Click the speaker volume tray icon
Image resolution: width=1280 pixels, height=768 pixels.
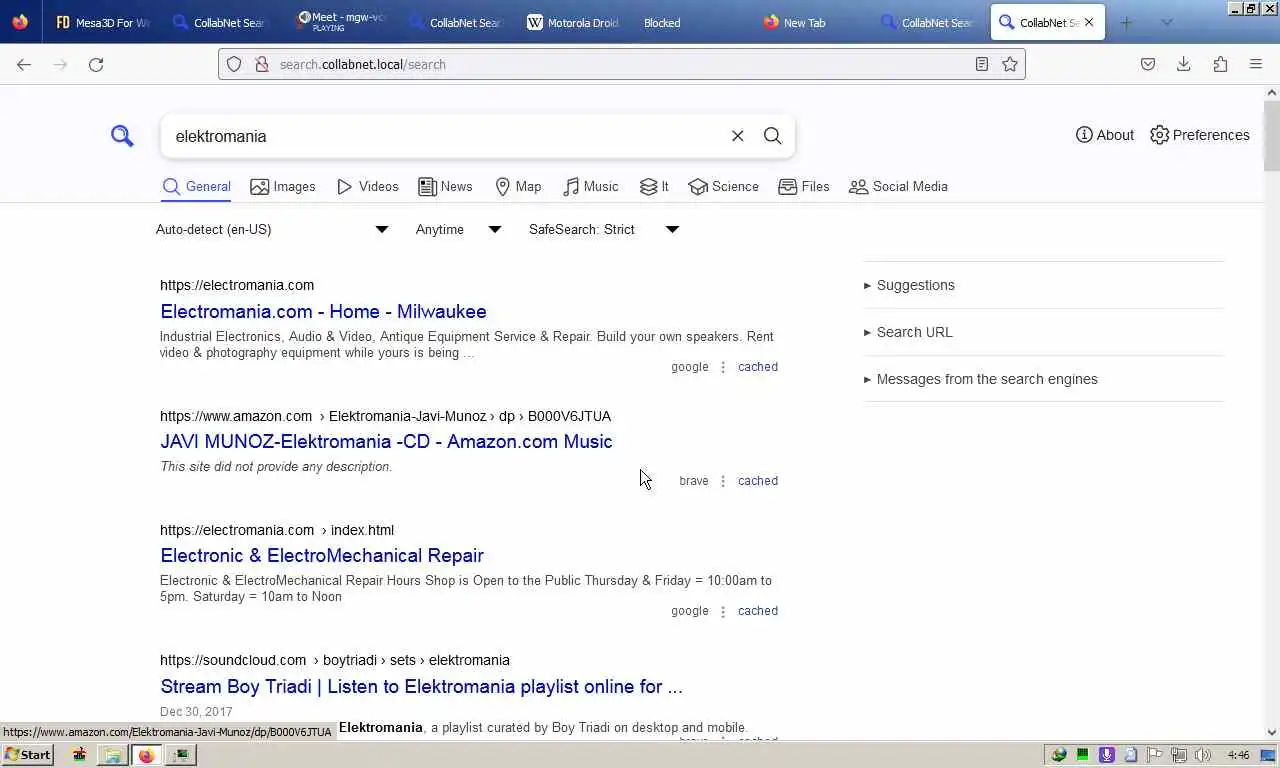(1203, 755)
